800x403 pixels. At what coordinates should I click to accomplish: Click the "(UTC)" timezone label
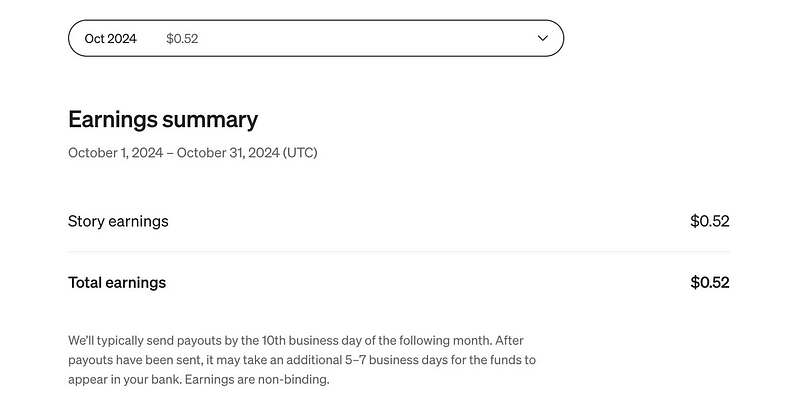300,153
